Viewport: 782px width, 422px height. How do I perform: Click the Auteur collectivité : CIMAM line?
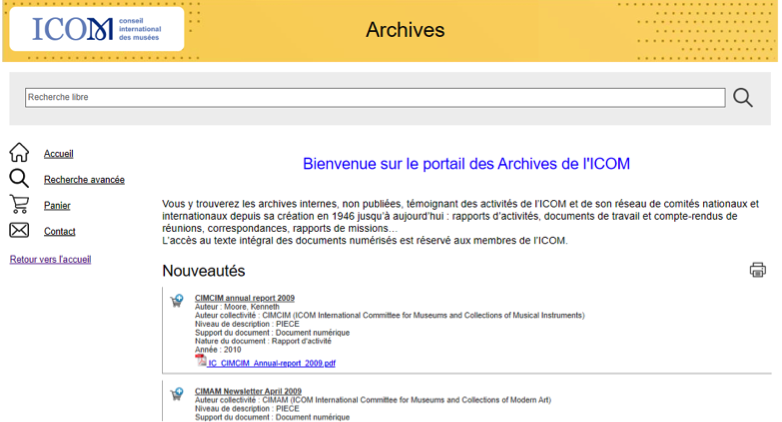(373, 400)
